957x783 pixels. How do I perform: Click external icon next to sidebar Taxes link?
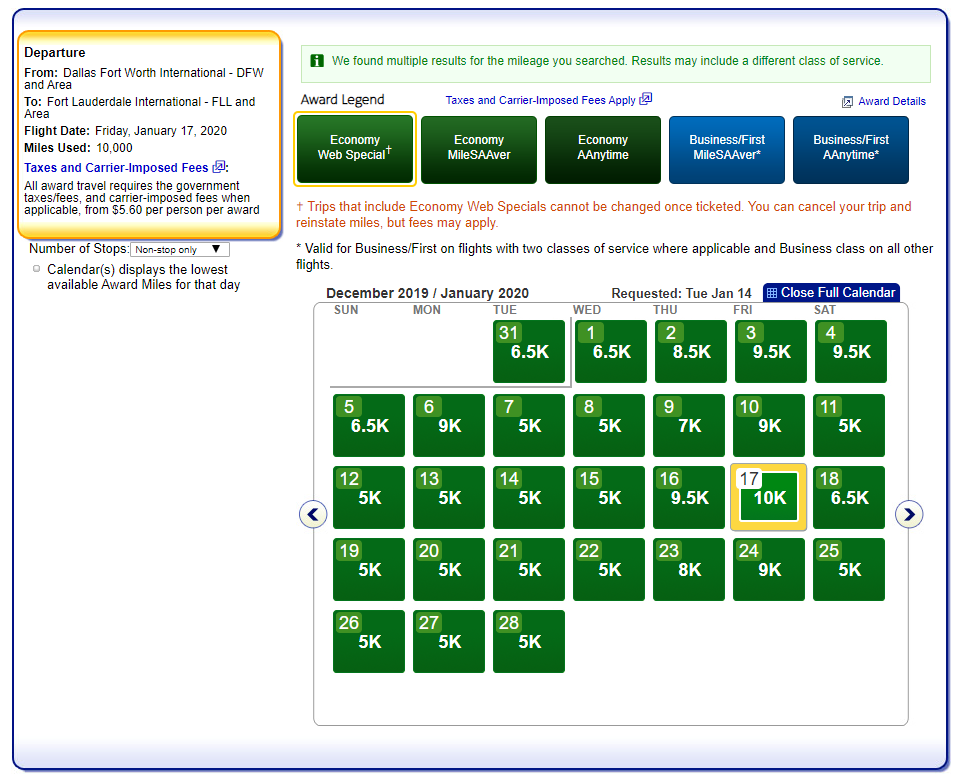[219, 167]
